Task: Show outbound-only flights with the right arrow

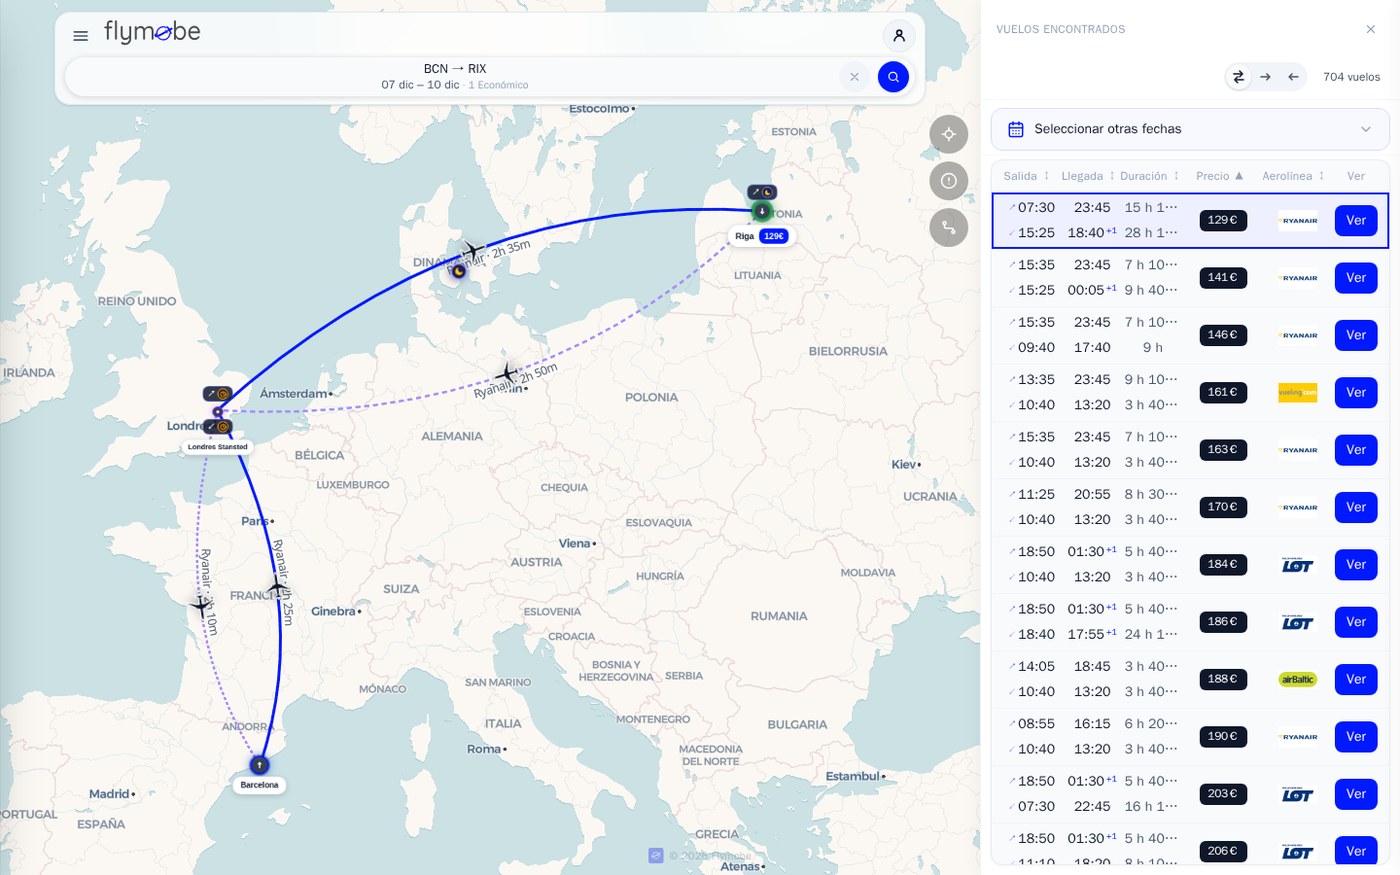Action: pos(1266,77)
